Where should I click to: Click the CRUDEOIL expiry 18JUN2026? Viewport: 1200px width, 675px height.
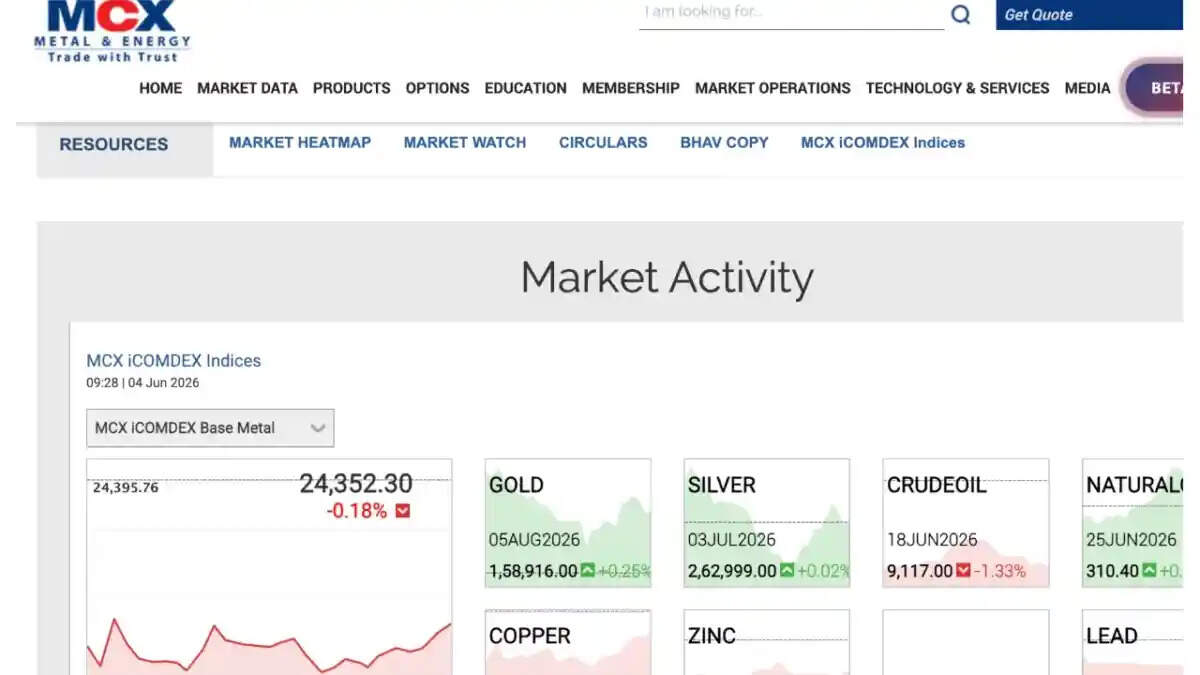pyautogui.click(x=931, y=540)
